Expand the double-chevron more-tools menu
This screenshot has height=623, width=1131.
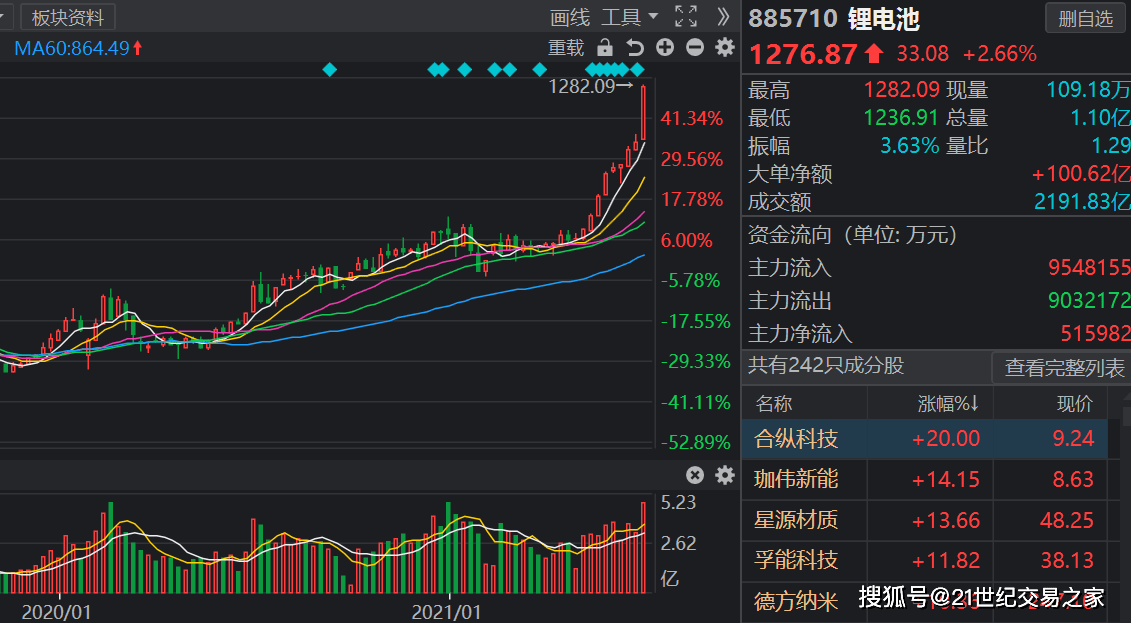tap(722, 17)
